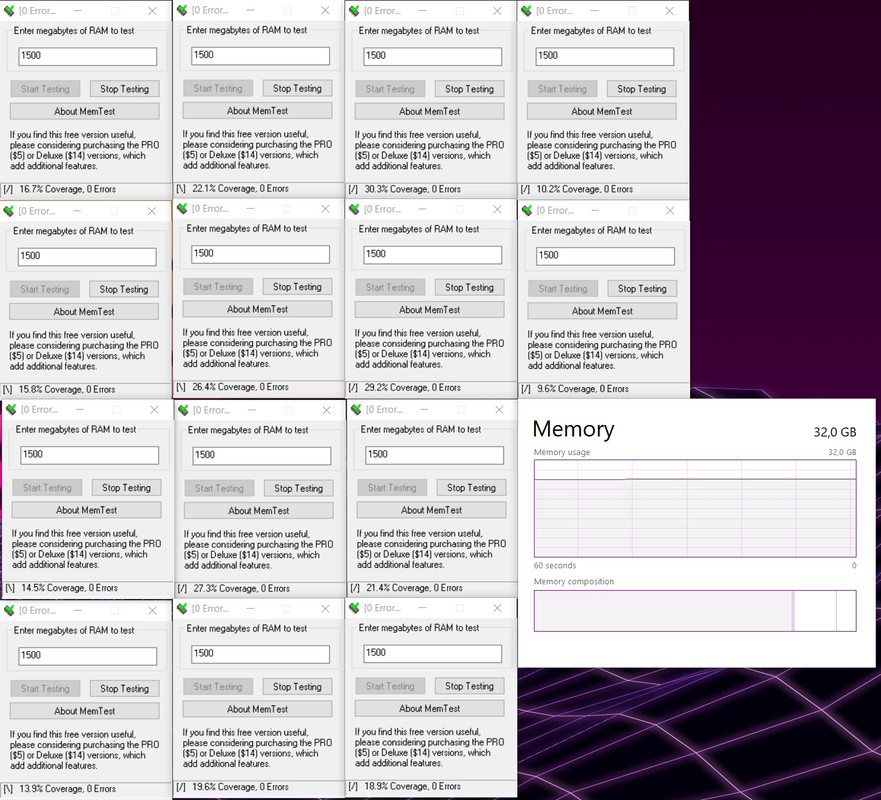Open About MemTest in 16.7% Coverage window
881x800 pixels.
[84, 111]
